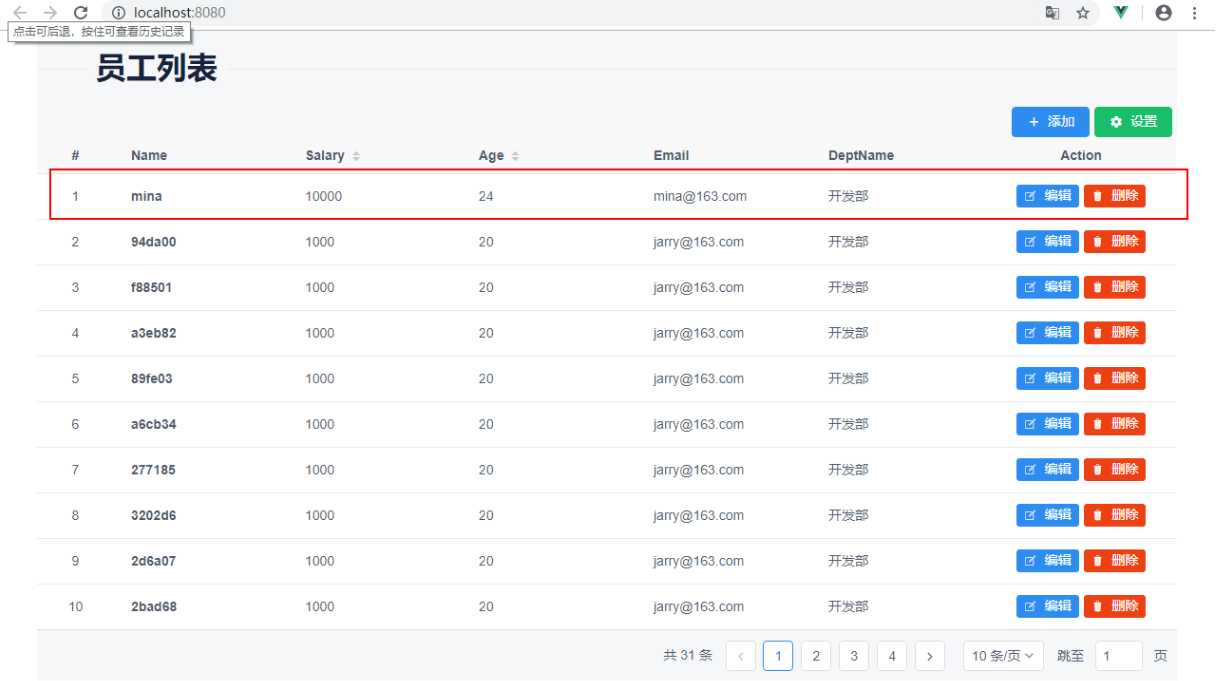Edit employee 94da00
Screen dimensions: 1226x681
1048,242
